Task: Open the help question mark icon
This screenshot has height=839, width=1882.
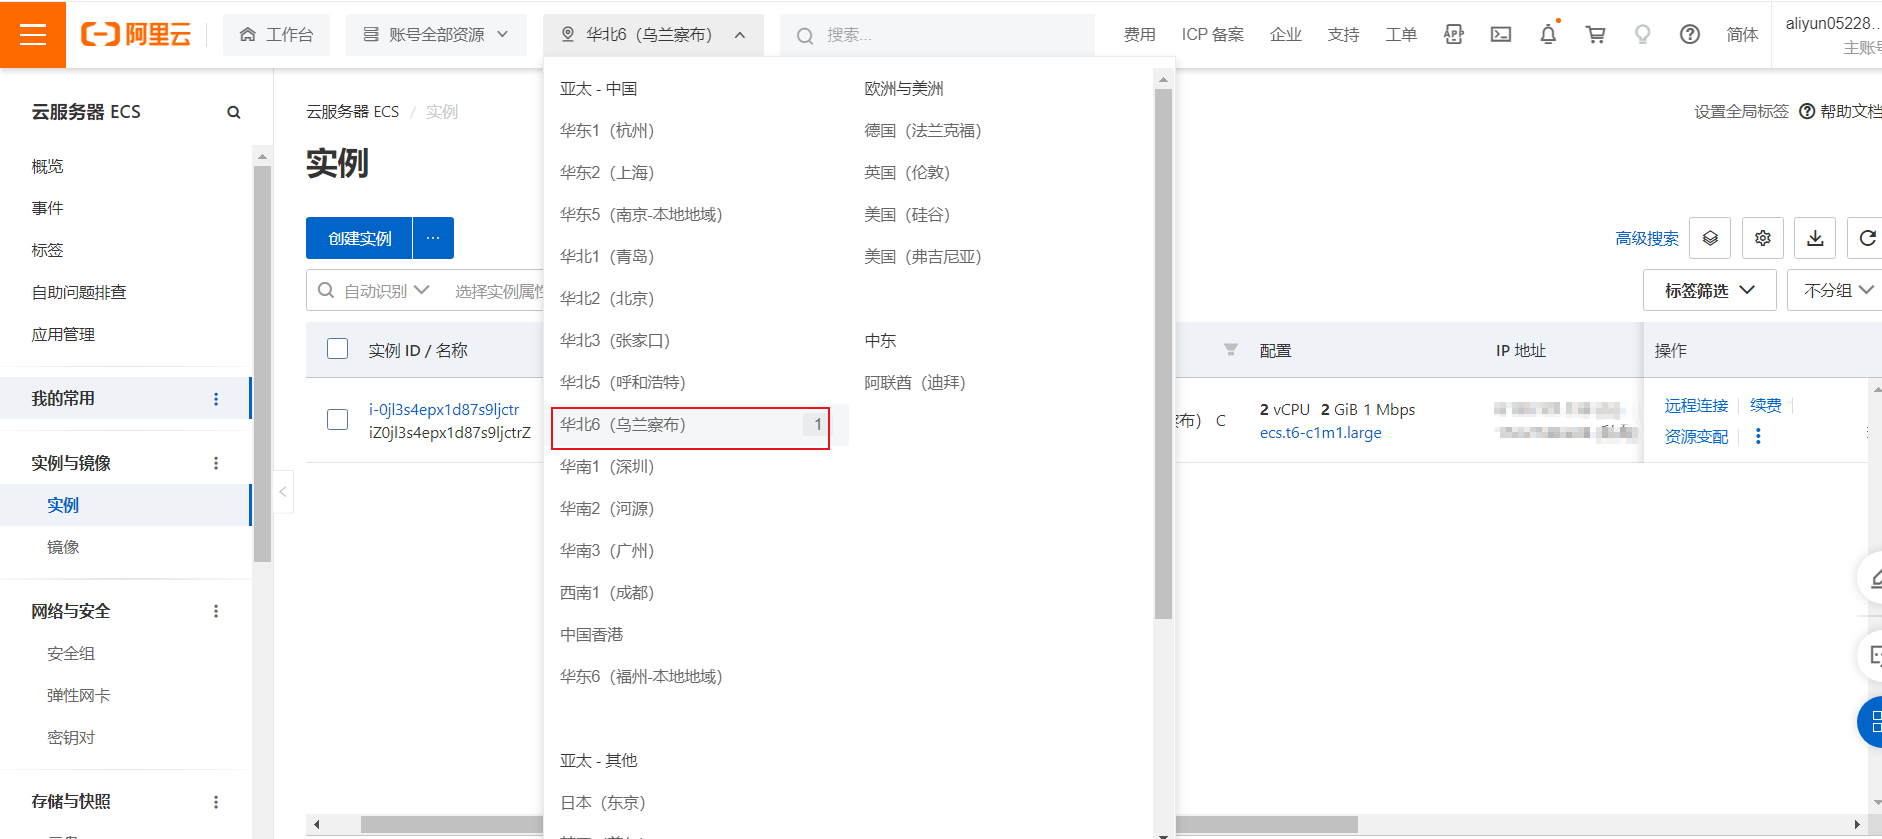Action: pyautogui.click(x=1690, y=35)
